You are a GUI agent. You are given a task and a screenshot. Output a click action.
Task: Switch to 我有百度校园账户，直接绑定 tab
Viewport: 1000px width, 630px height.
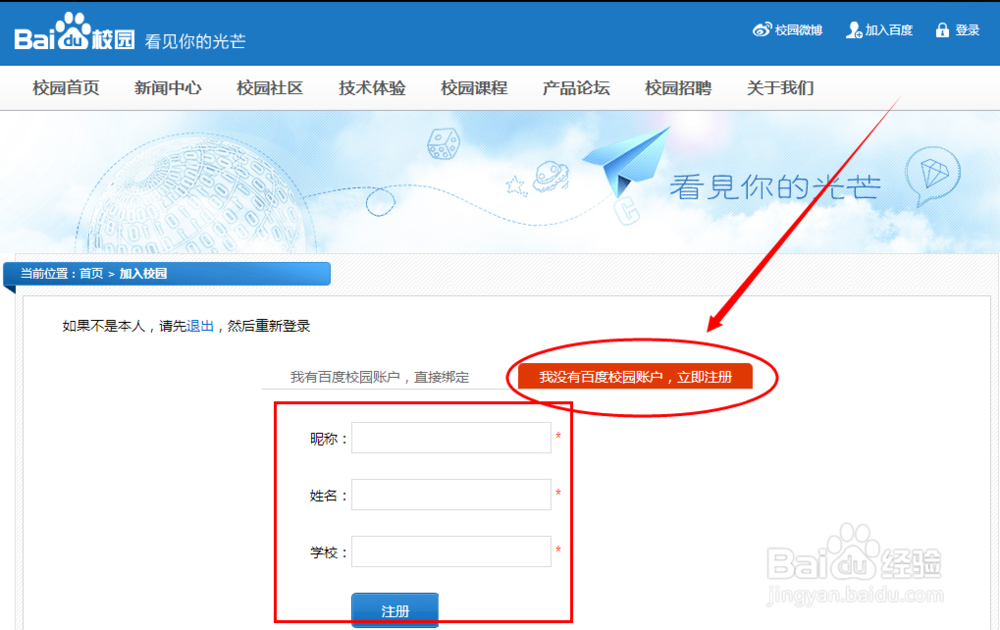coord(379,377)
